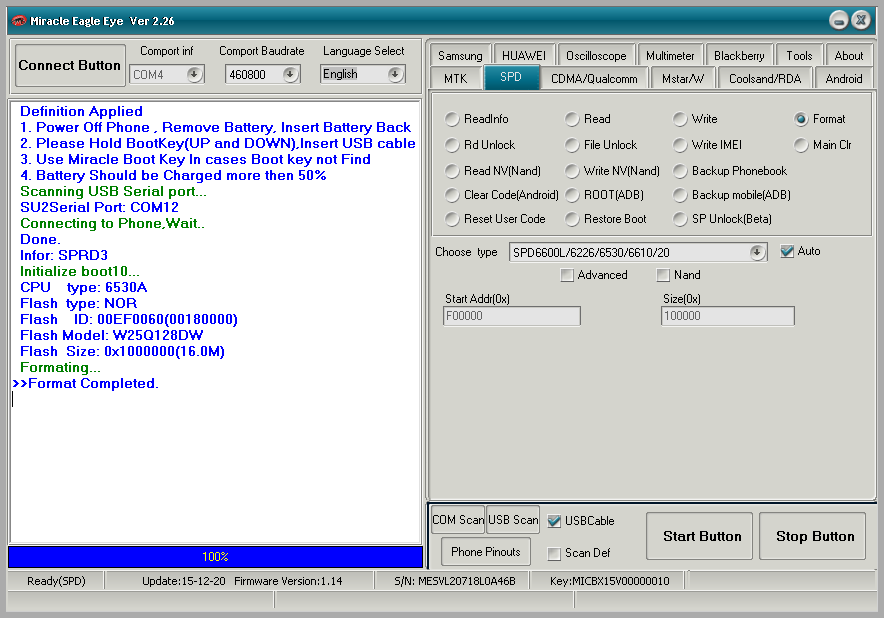Minimize the Miracle Eagle Eye window
This screenshot has width=884, height=618.
[x=838, y=21]
